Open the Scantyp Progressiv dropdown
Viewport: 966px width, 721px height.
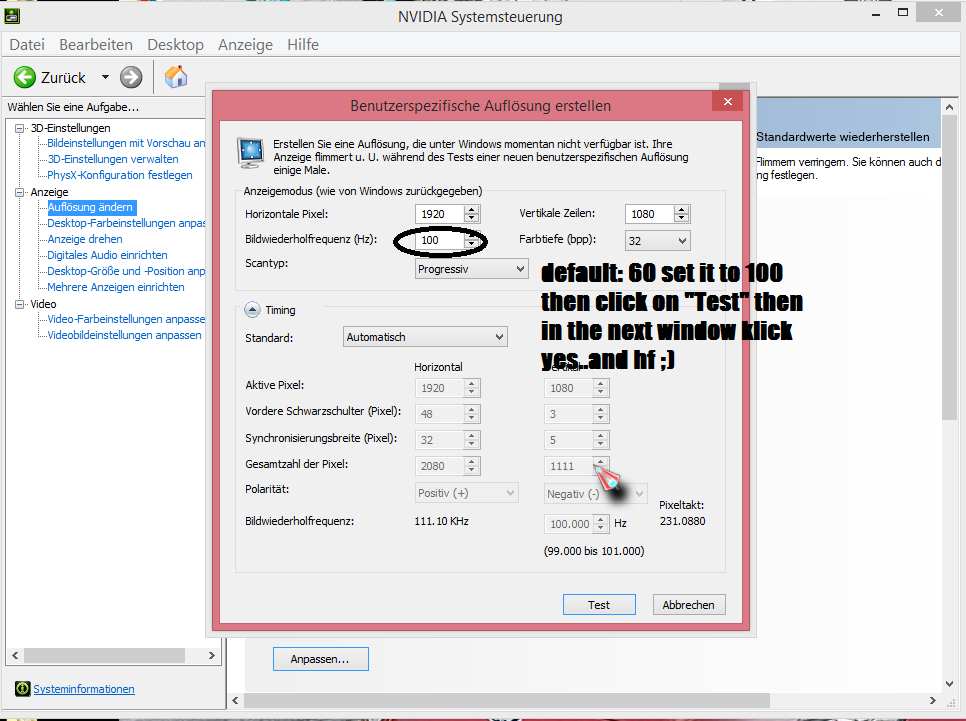click(471, 269)
